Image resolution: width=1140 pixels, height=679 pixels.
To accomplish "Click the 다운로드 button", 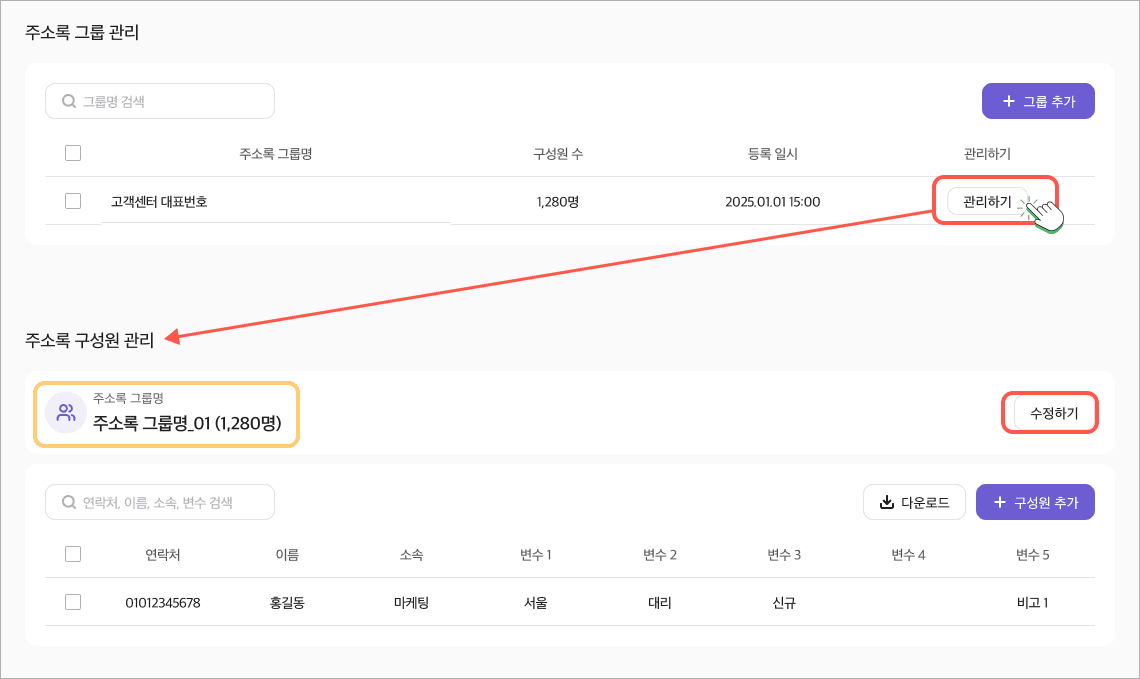I will pos(915,502).
